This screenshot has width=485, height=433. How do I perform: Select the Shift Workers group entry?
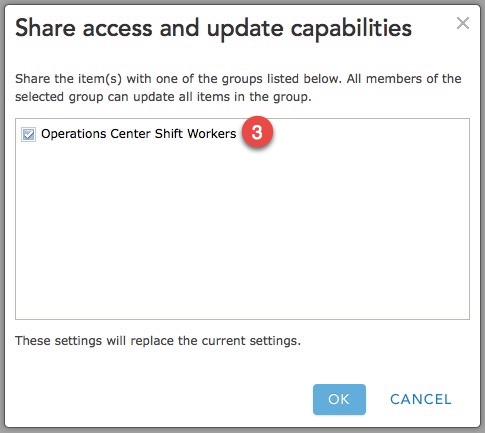[139, 134]
